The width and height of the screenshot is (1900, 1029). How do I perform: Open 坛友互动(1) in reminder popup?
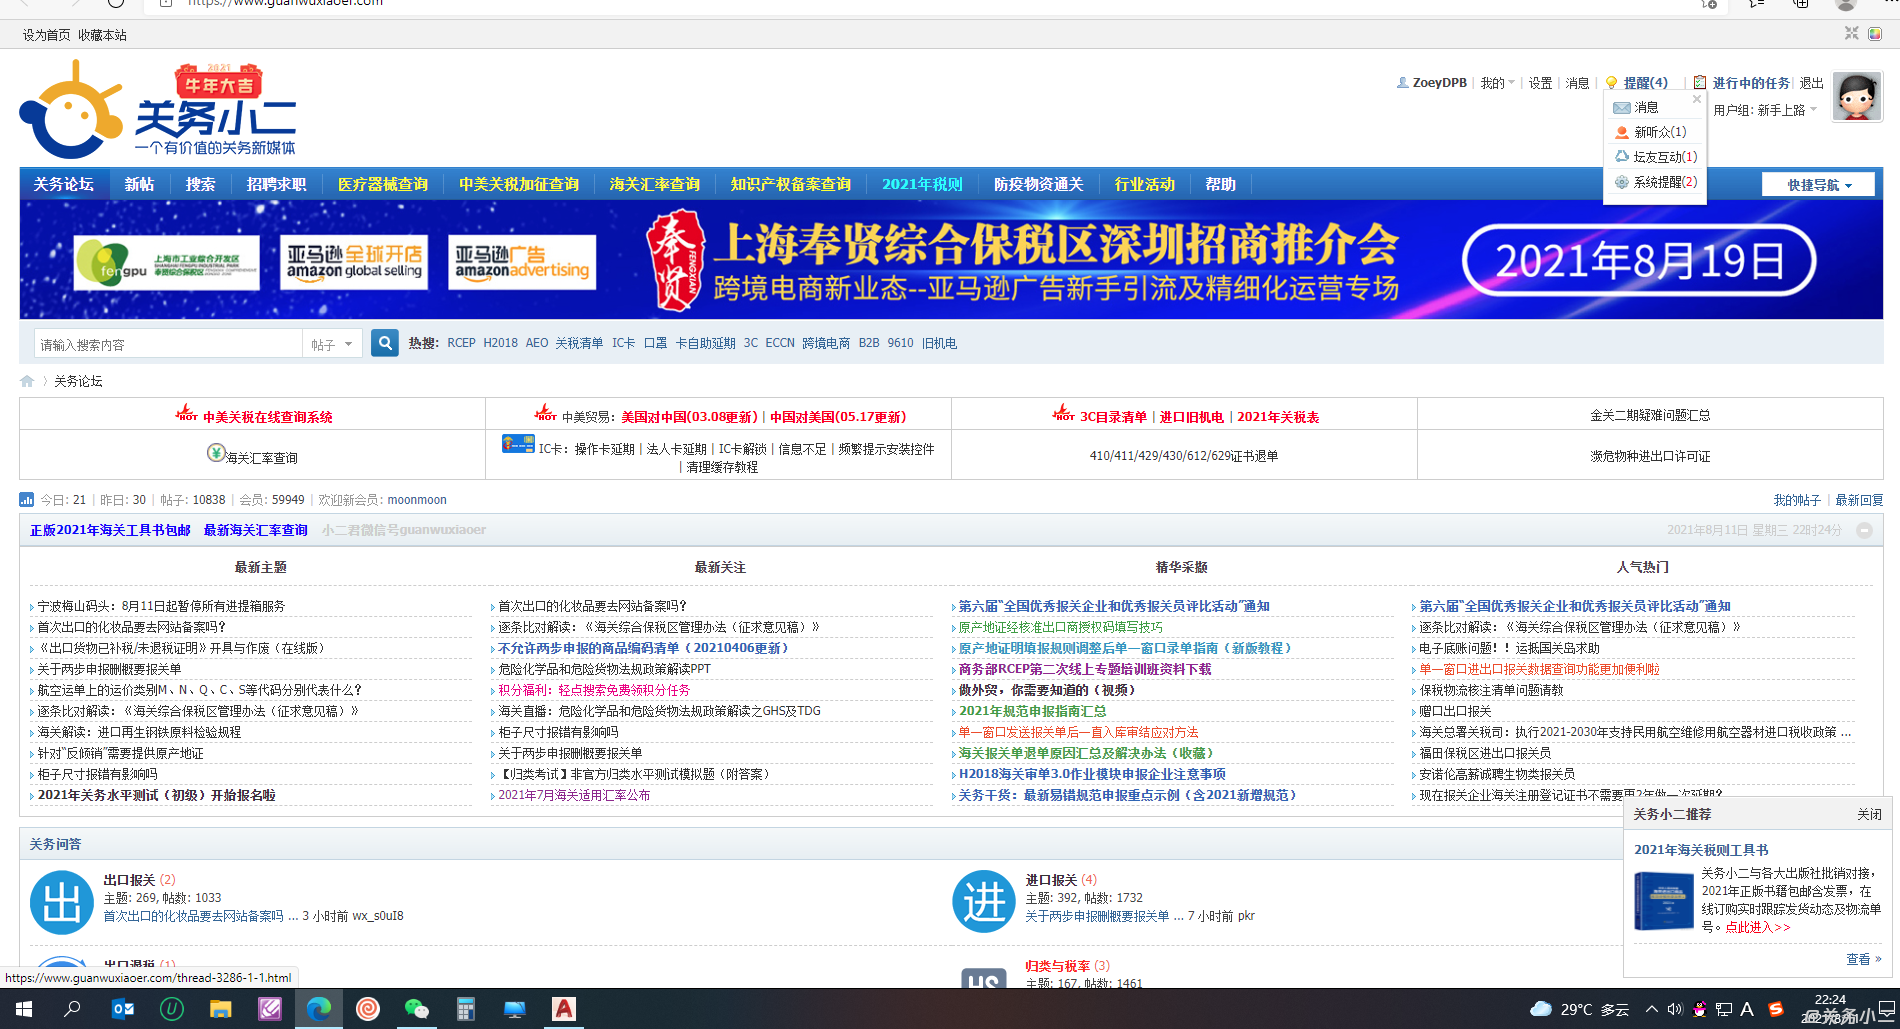click(1656, 157)
